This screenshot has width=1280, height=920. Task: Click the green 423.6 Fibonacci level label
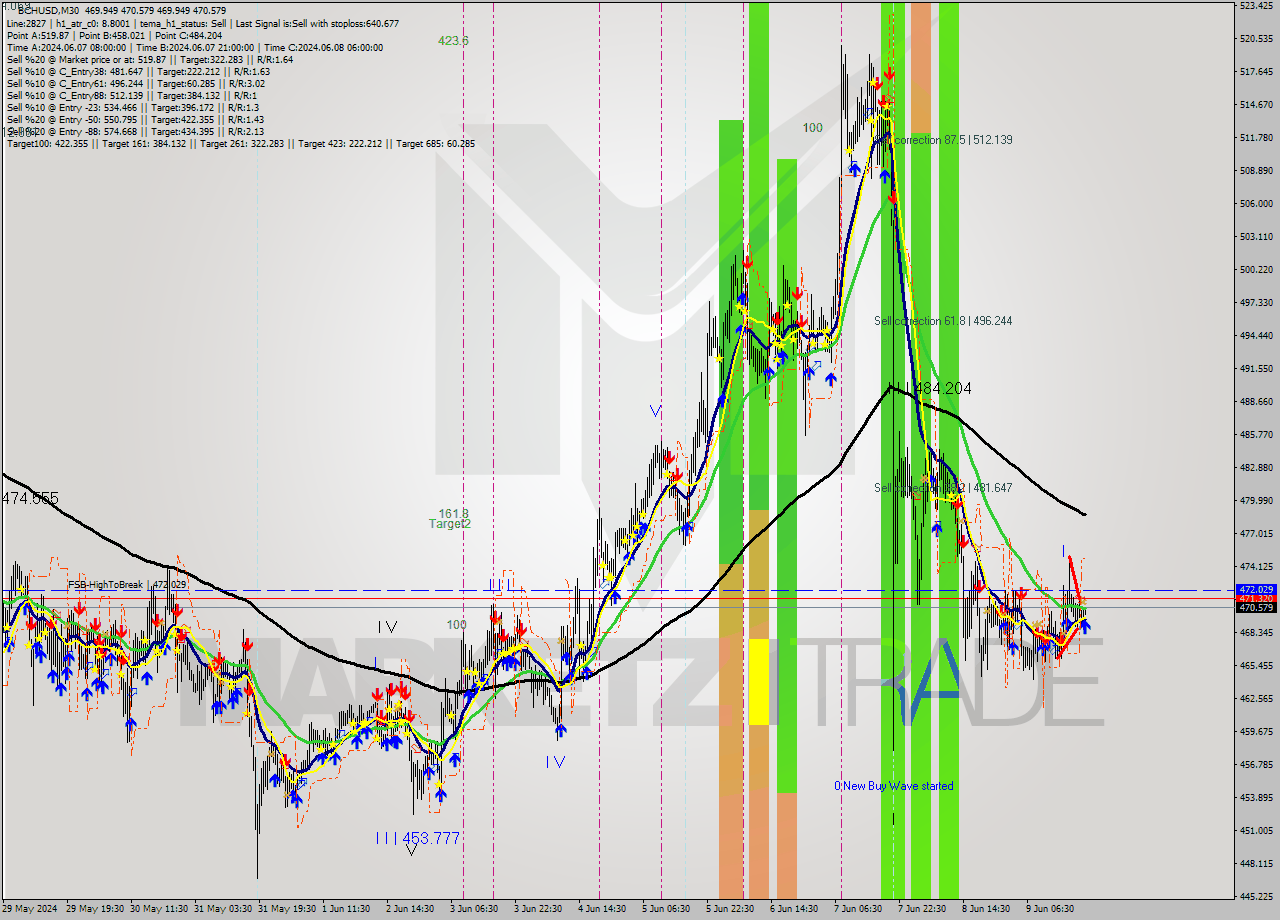coord(453,41)
